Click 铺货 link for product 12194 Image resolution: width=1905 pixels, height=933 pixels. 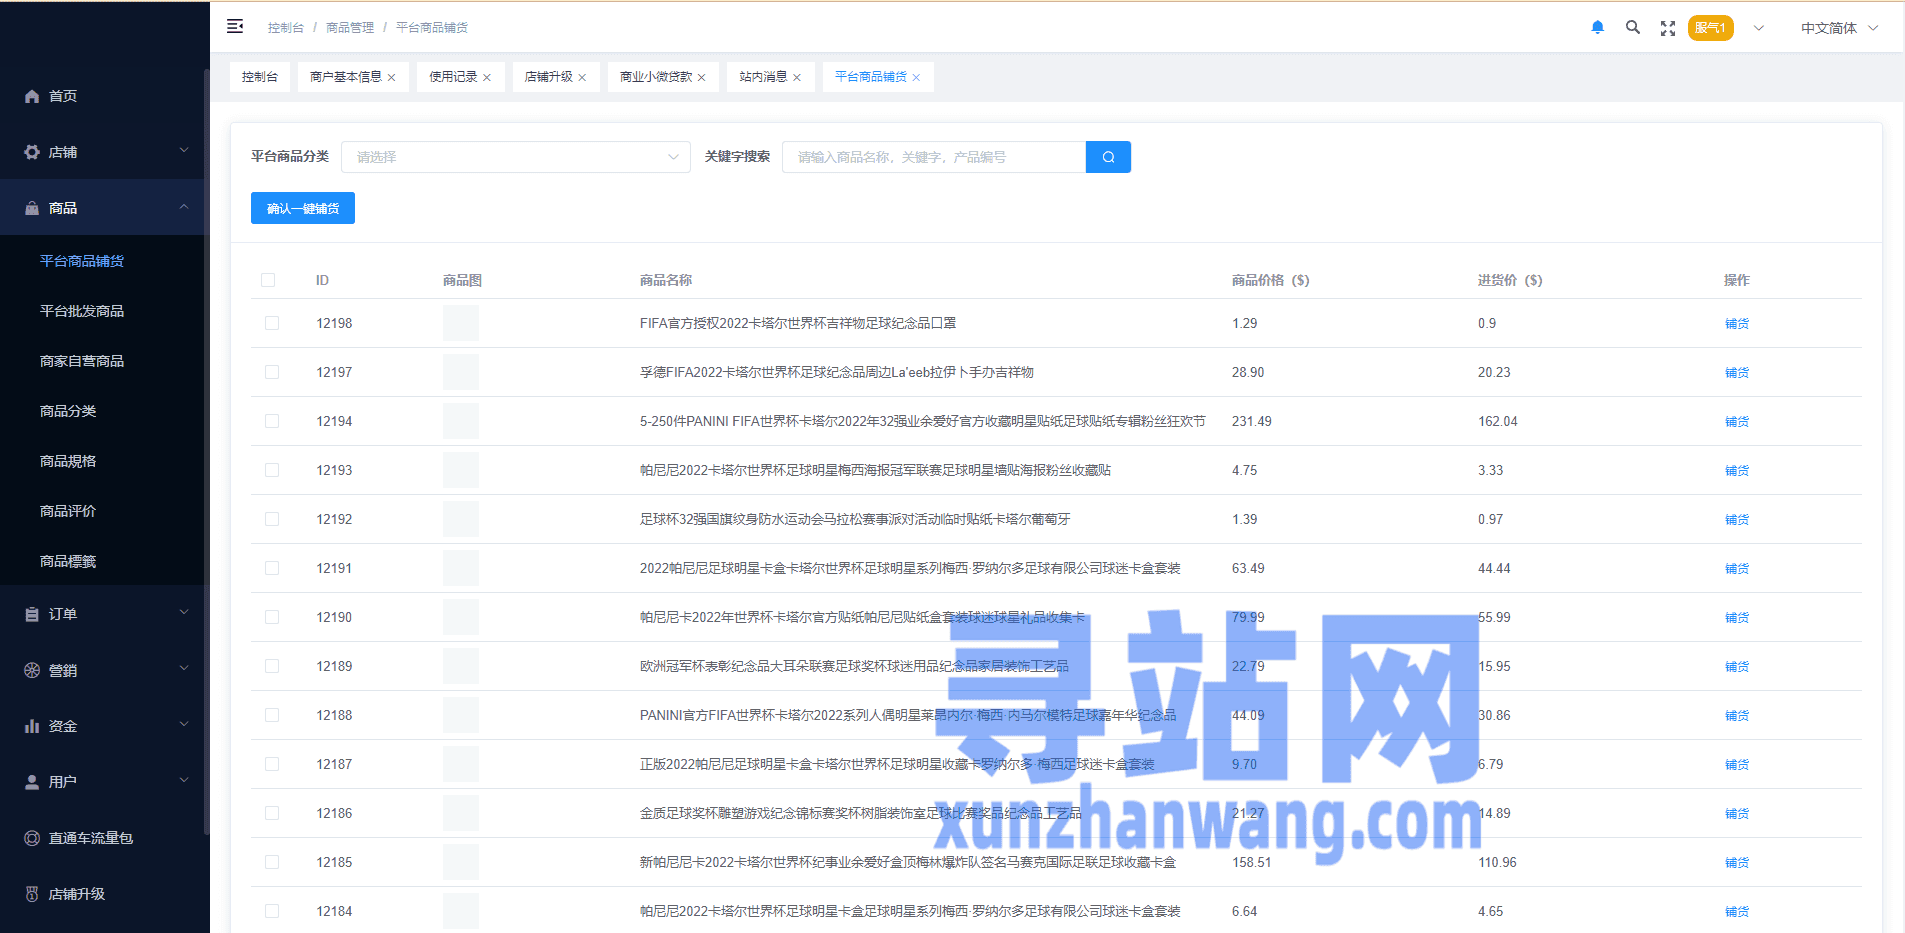point(1736,422)
